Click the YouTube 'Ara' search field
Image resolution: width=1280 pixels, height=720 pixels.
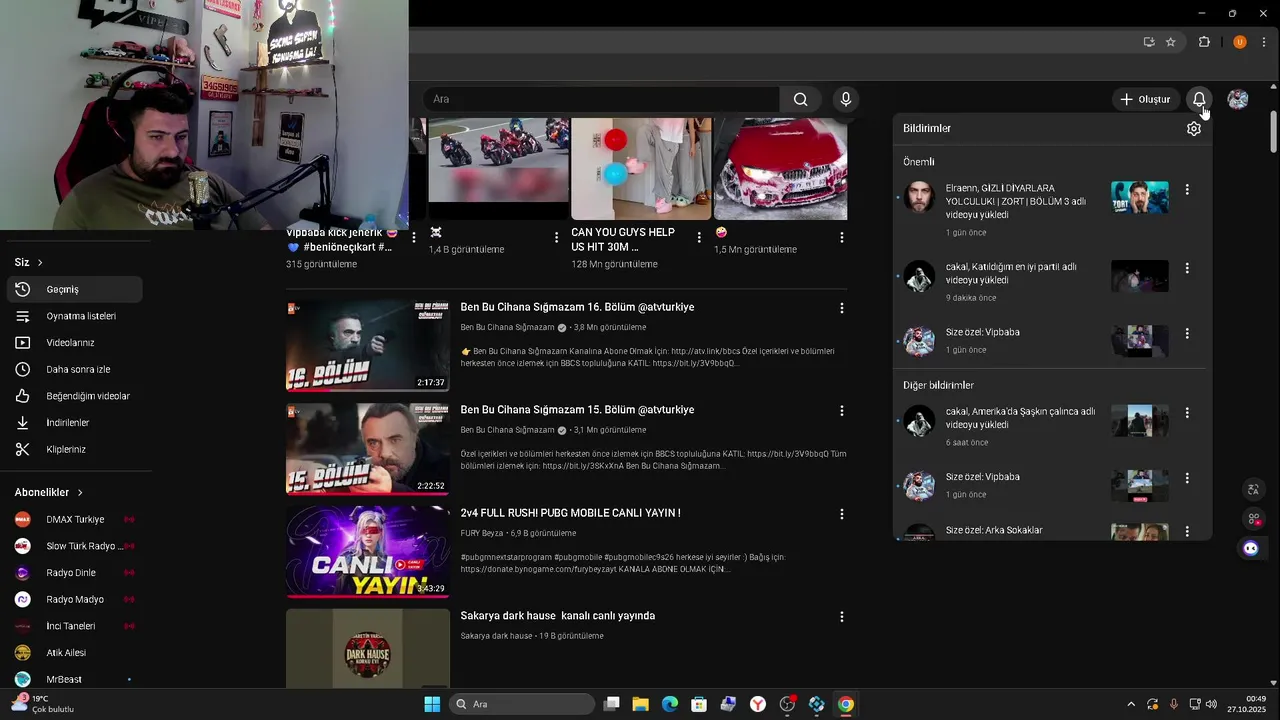pyautogui.click(x=600, y=99)
